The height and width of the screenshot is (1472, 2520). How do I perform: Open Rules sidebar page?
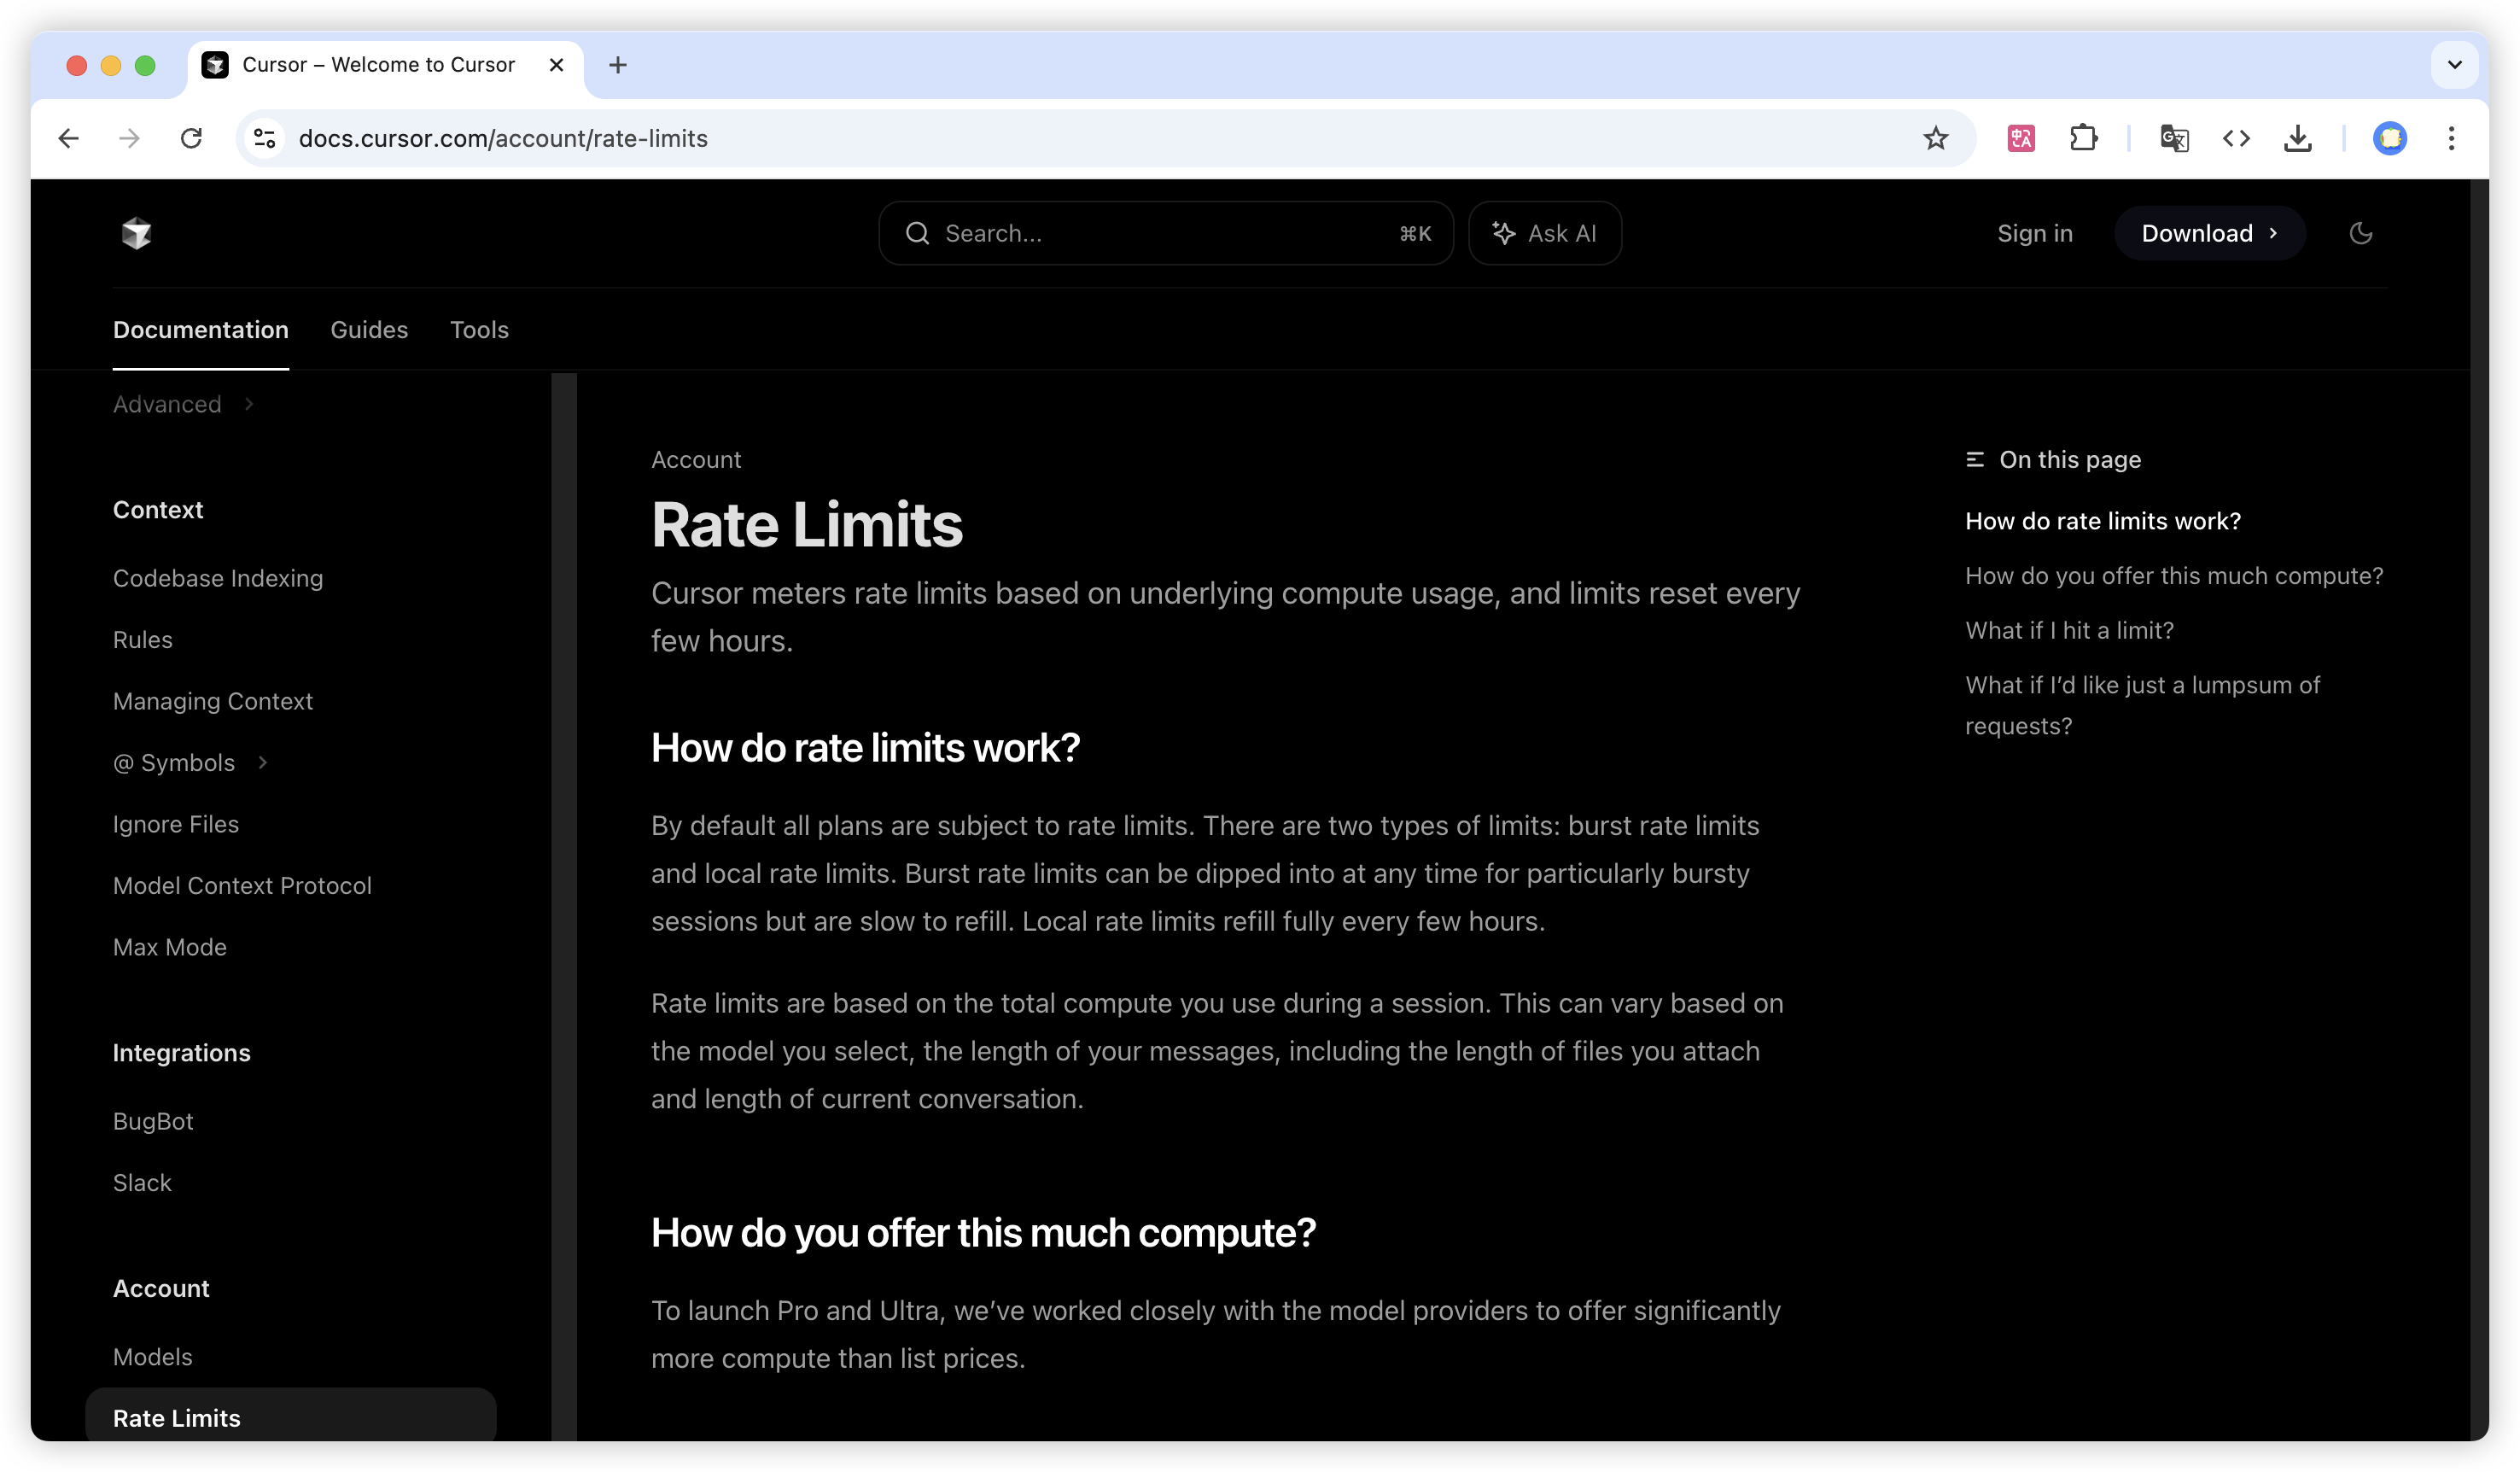[143, 640]
